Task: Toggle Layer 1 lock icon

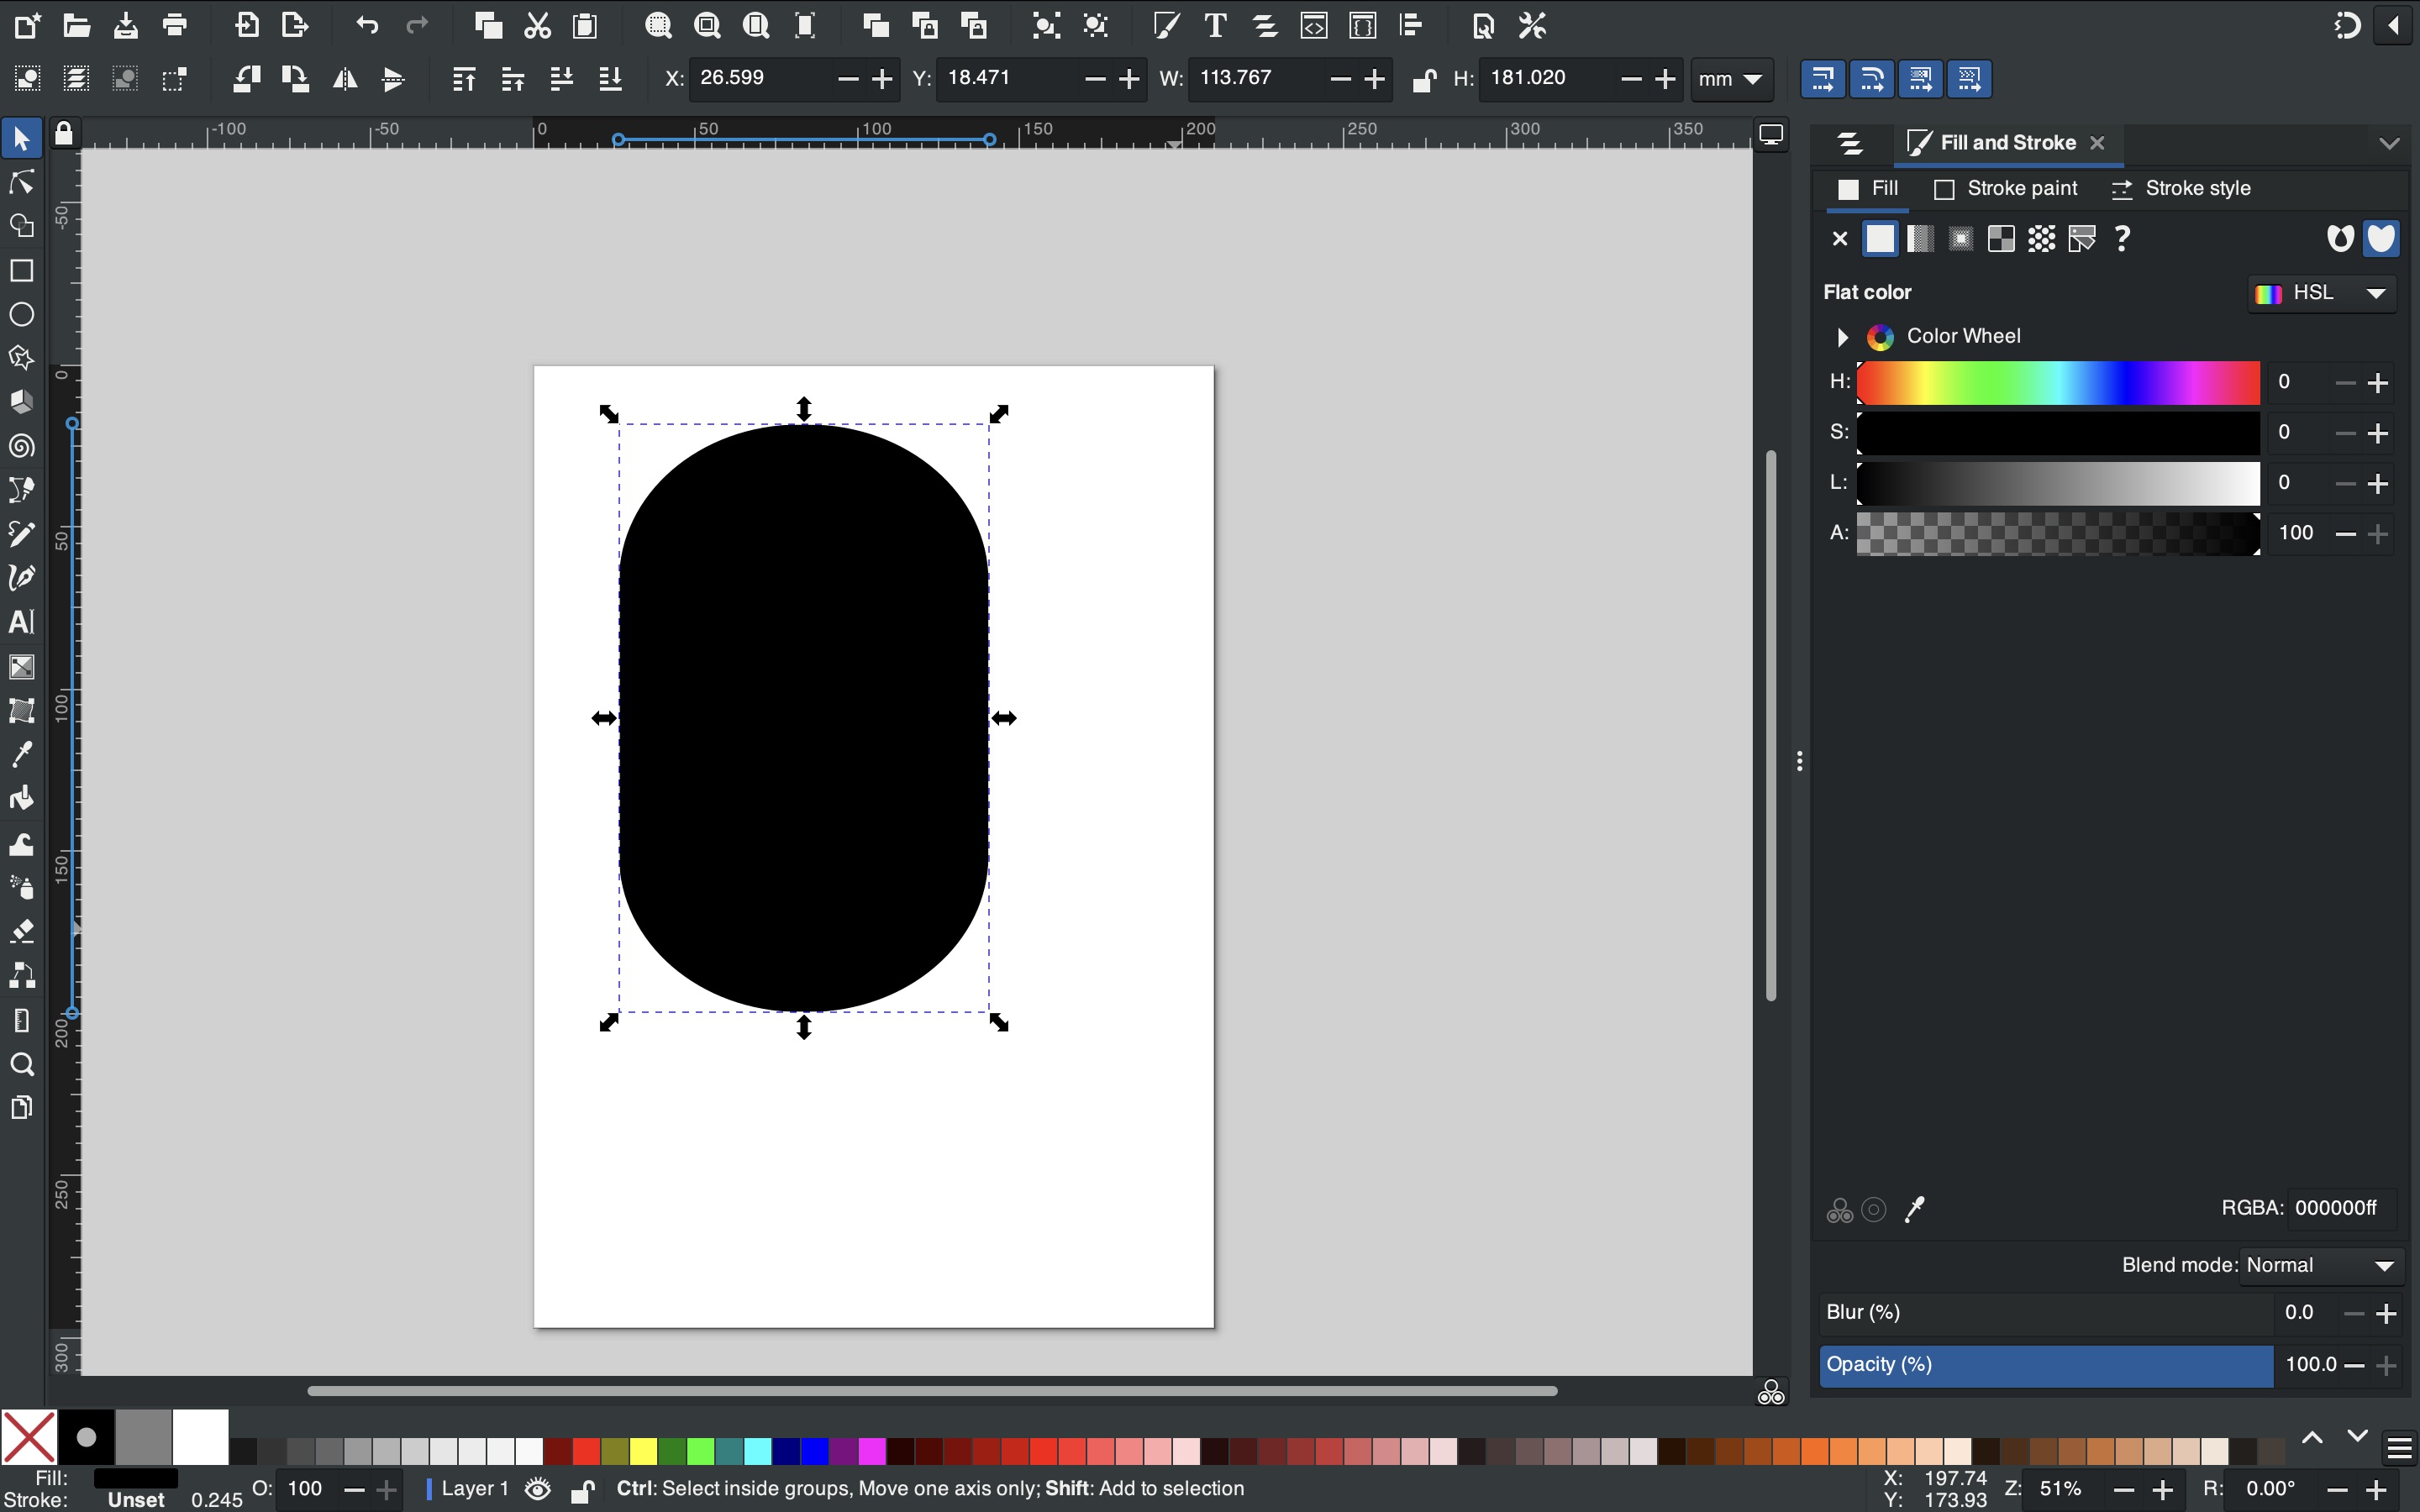Action: 583,1489
